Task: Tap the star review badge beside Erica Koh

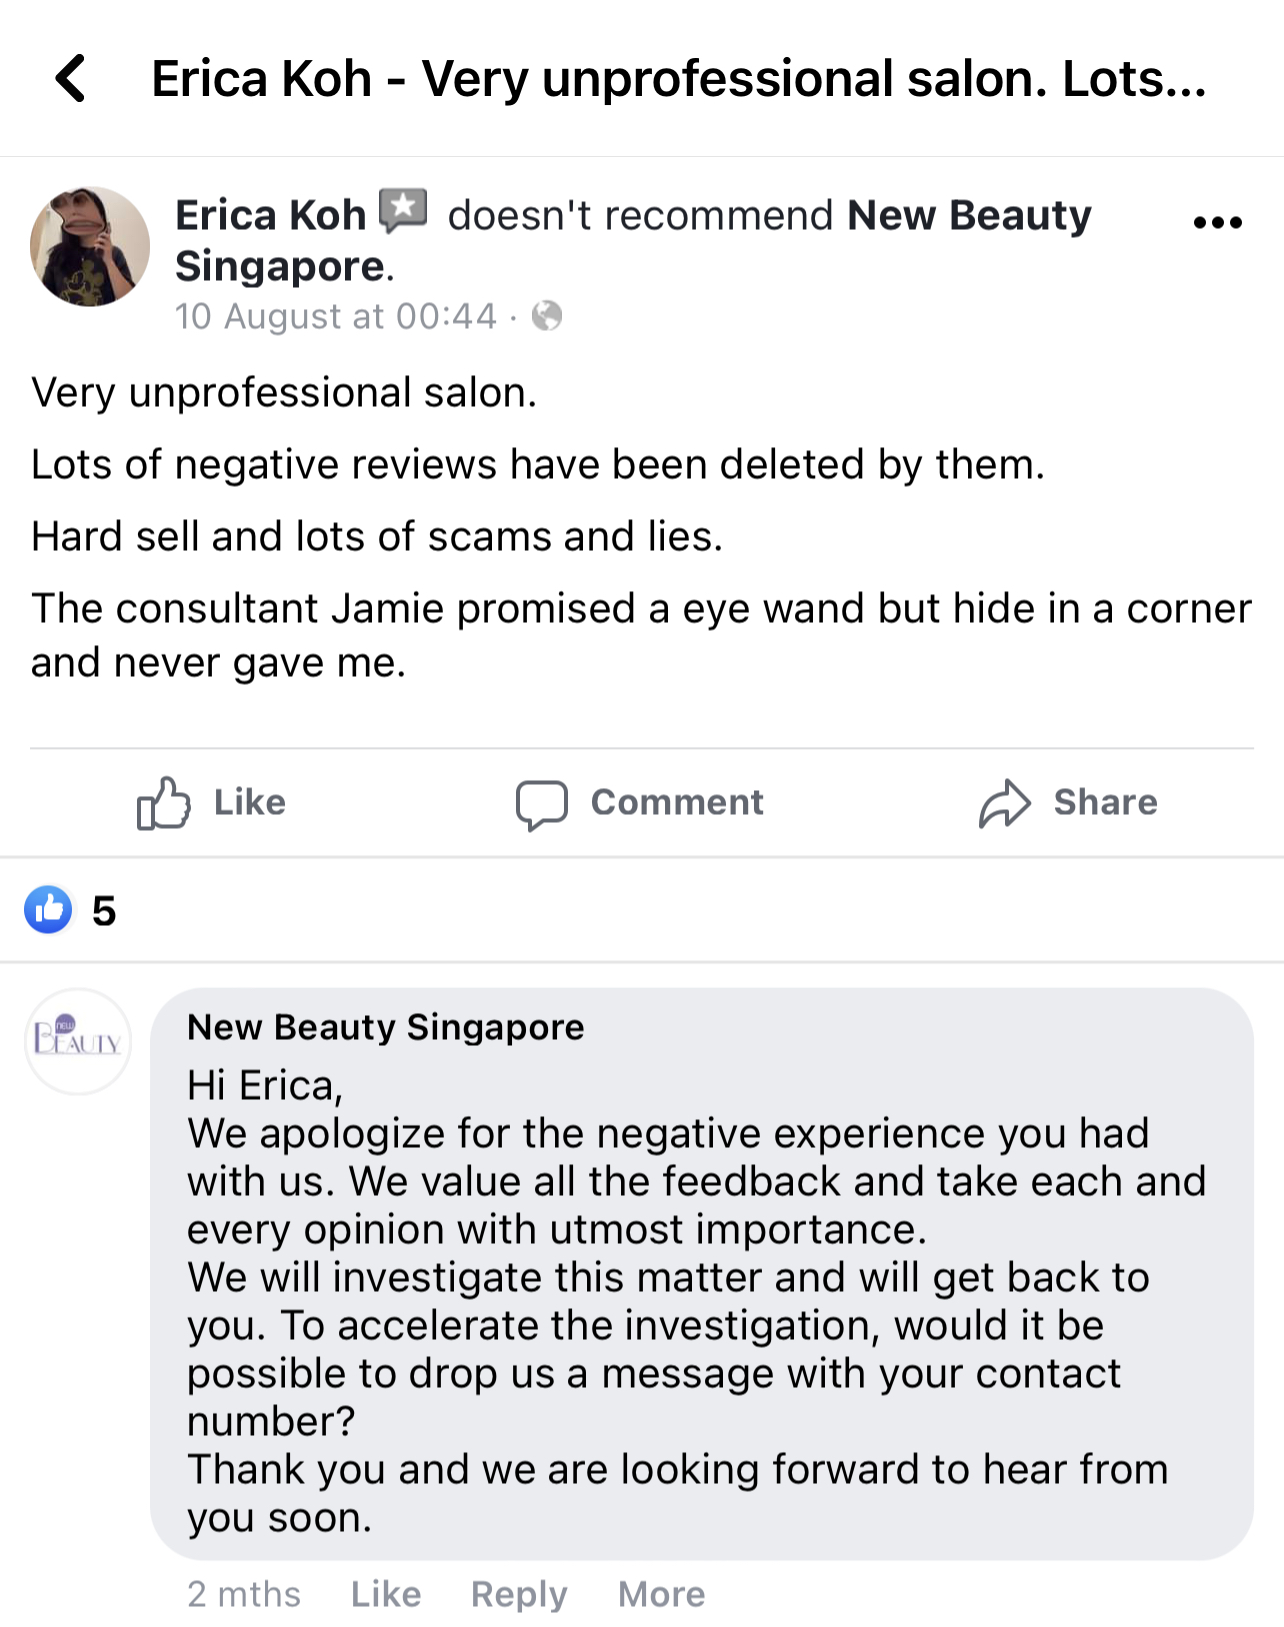Action: [x=403, y=211]
